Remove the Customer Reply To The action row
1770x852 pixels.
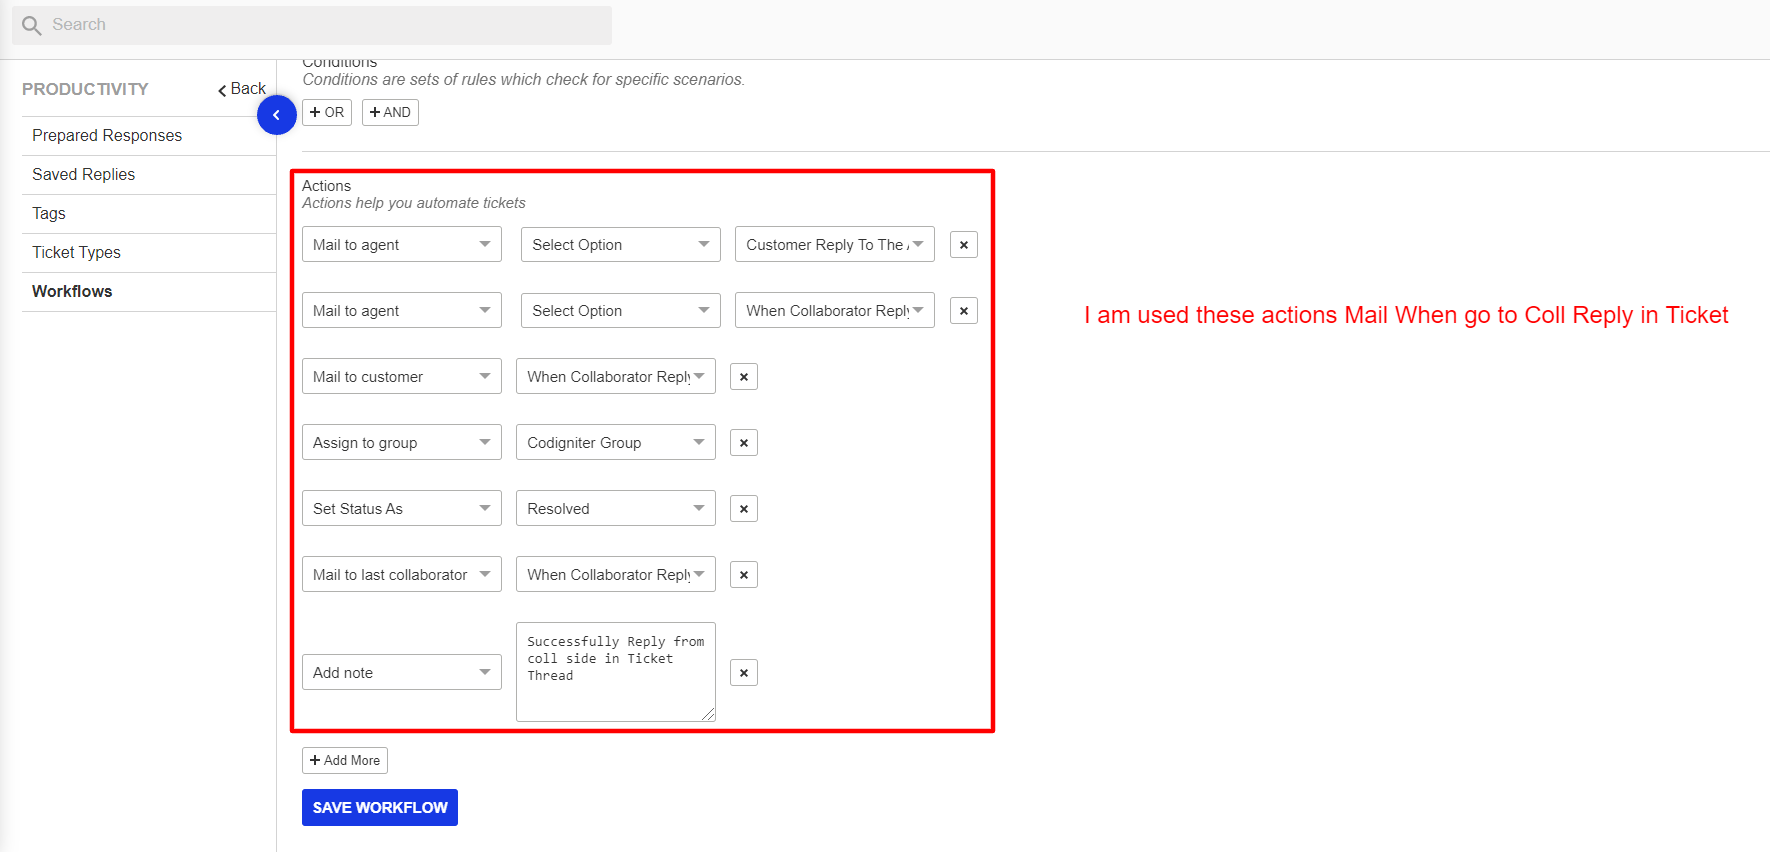[x=963, y=245]
